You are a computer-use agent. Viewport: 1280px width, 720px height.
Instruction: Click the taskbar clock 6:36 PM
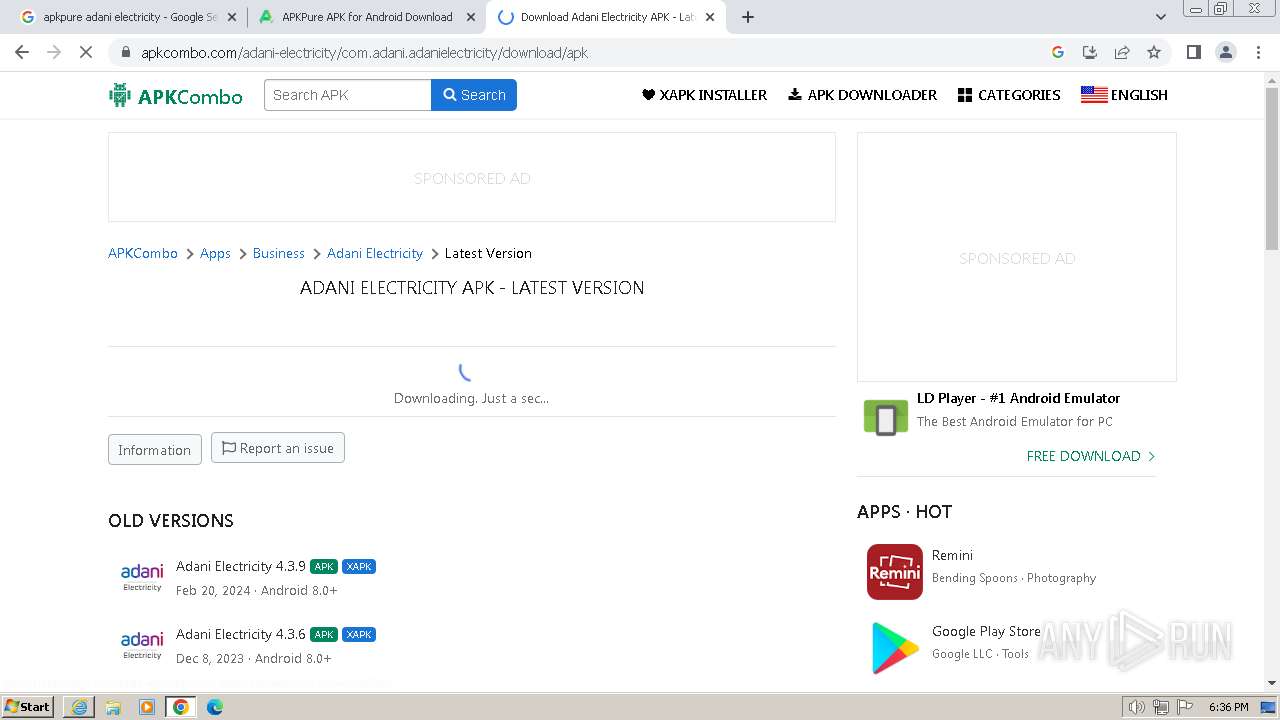(x=1228, y=707)
